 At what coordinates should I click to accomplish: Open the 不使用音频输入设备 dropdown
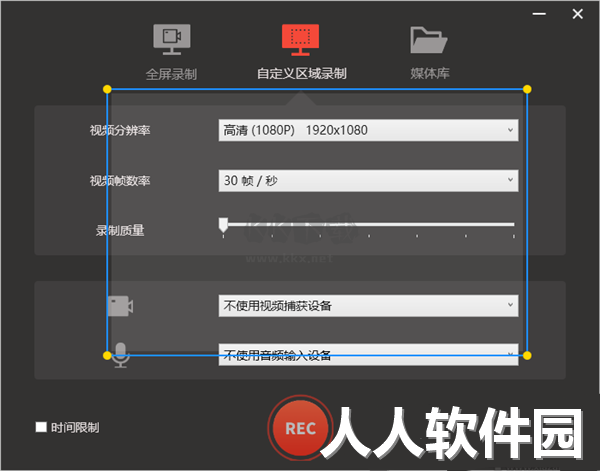(368, 355)
